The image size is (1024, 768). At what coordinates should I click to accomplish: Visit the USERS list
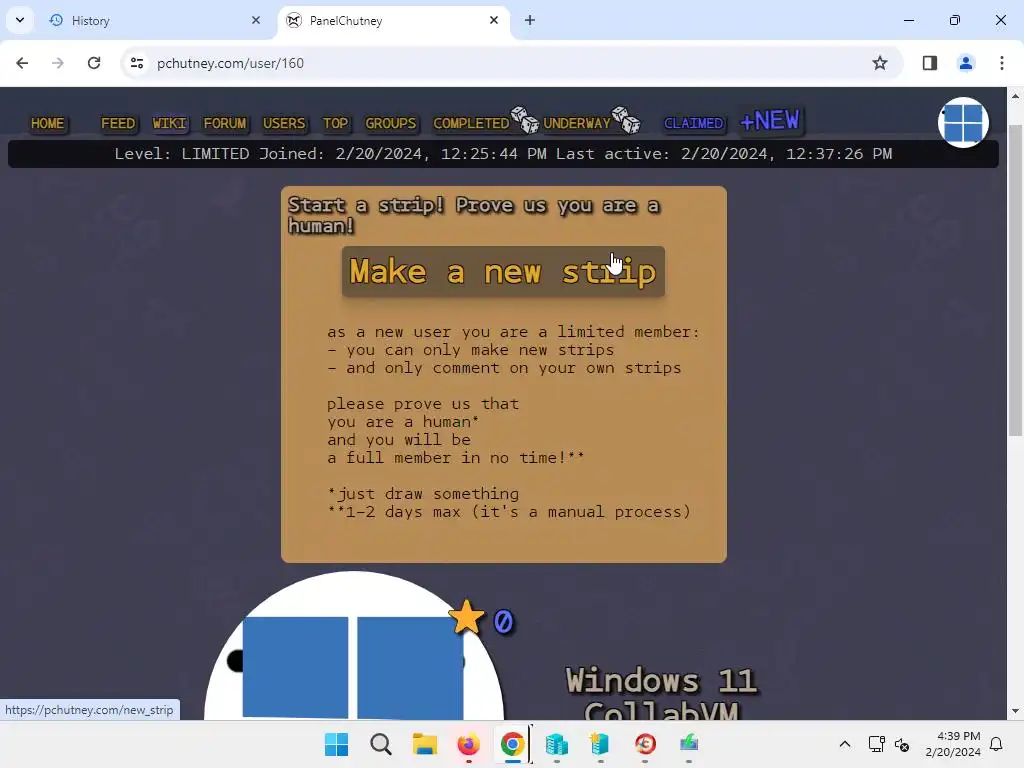click(283, 123)
